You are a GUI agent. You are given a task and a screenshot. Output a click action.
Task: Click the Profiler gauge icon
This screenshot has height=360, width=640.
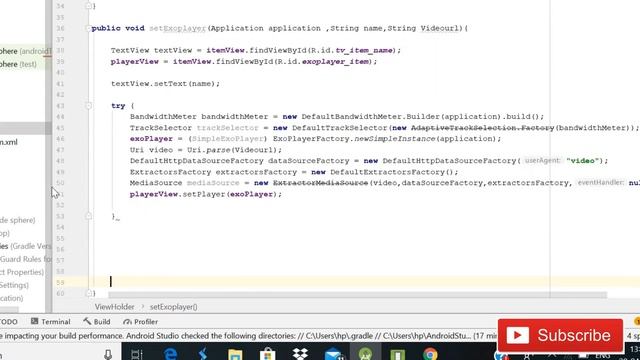click(x=127, y=322)
